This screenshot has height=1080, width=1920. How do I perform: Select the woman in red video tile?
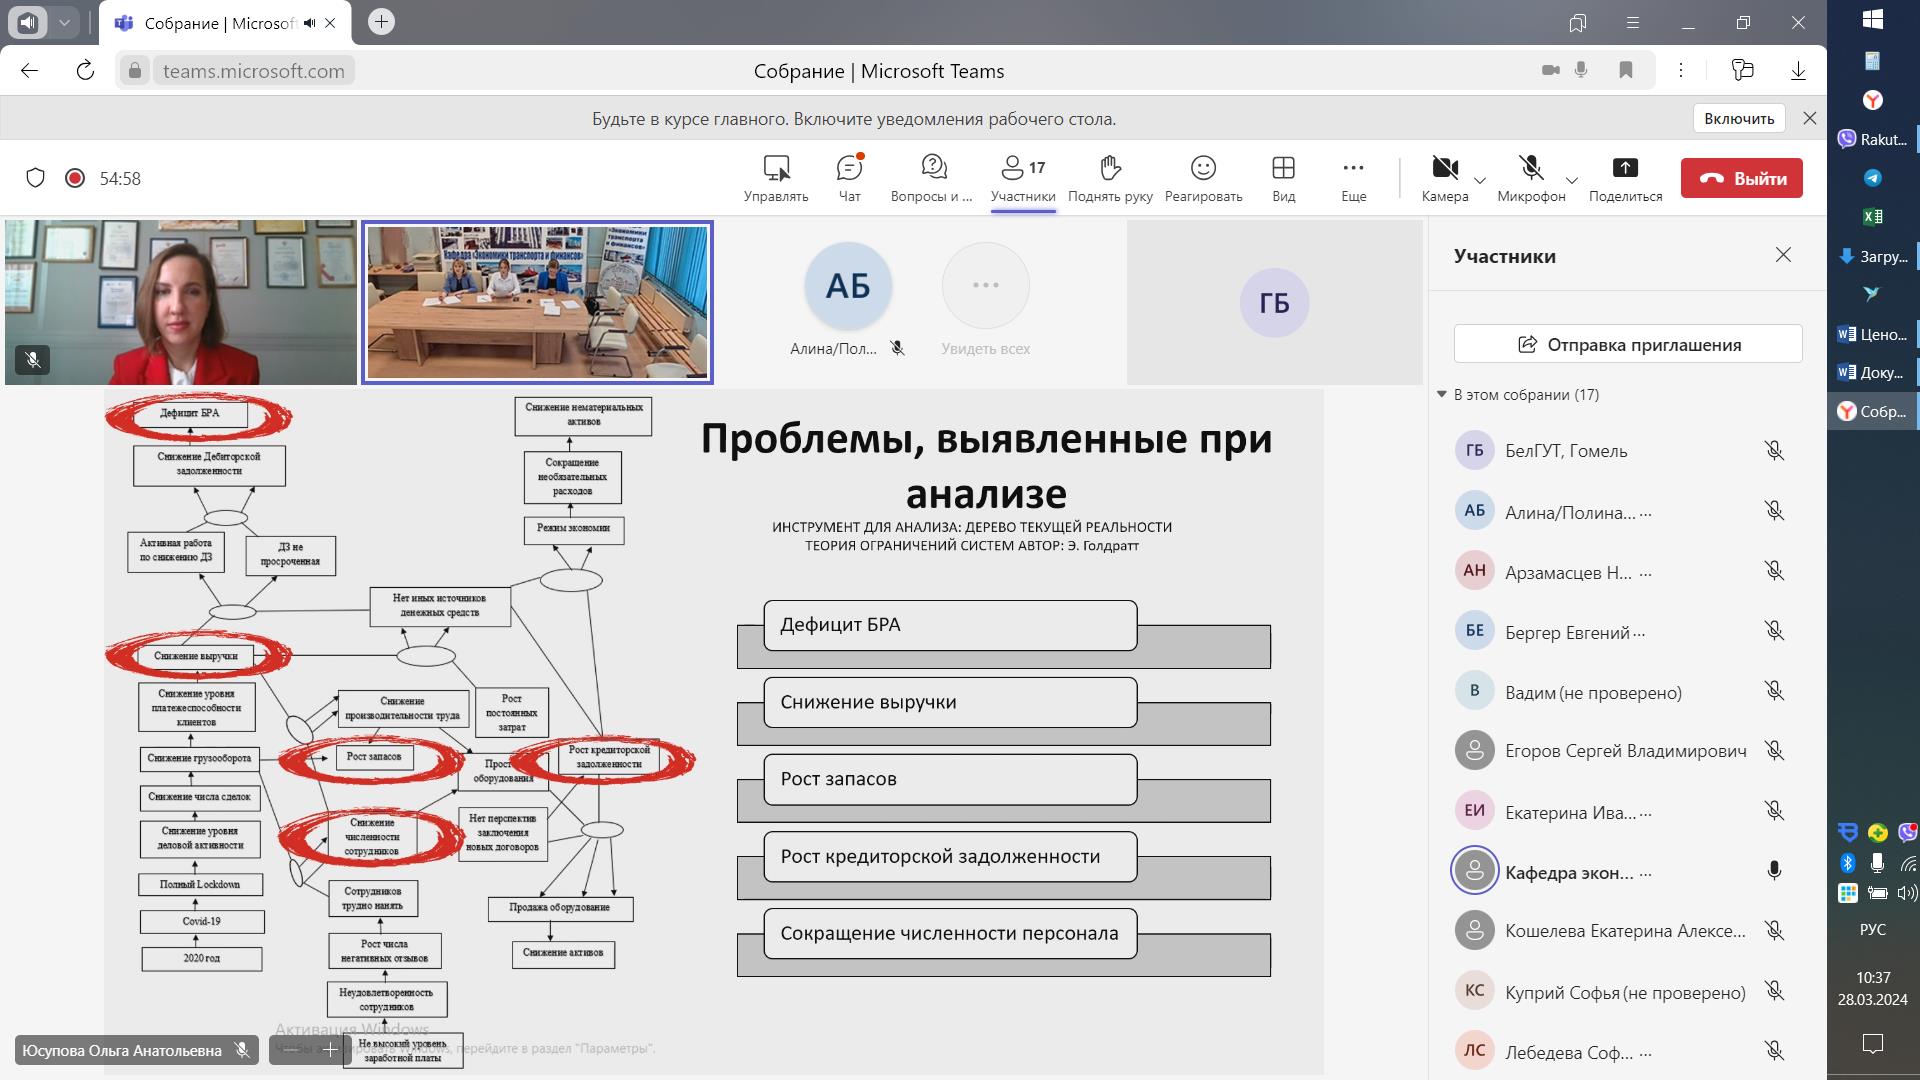click(x=180, y=302)
